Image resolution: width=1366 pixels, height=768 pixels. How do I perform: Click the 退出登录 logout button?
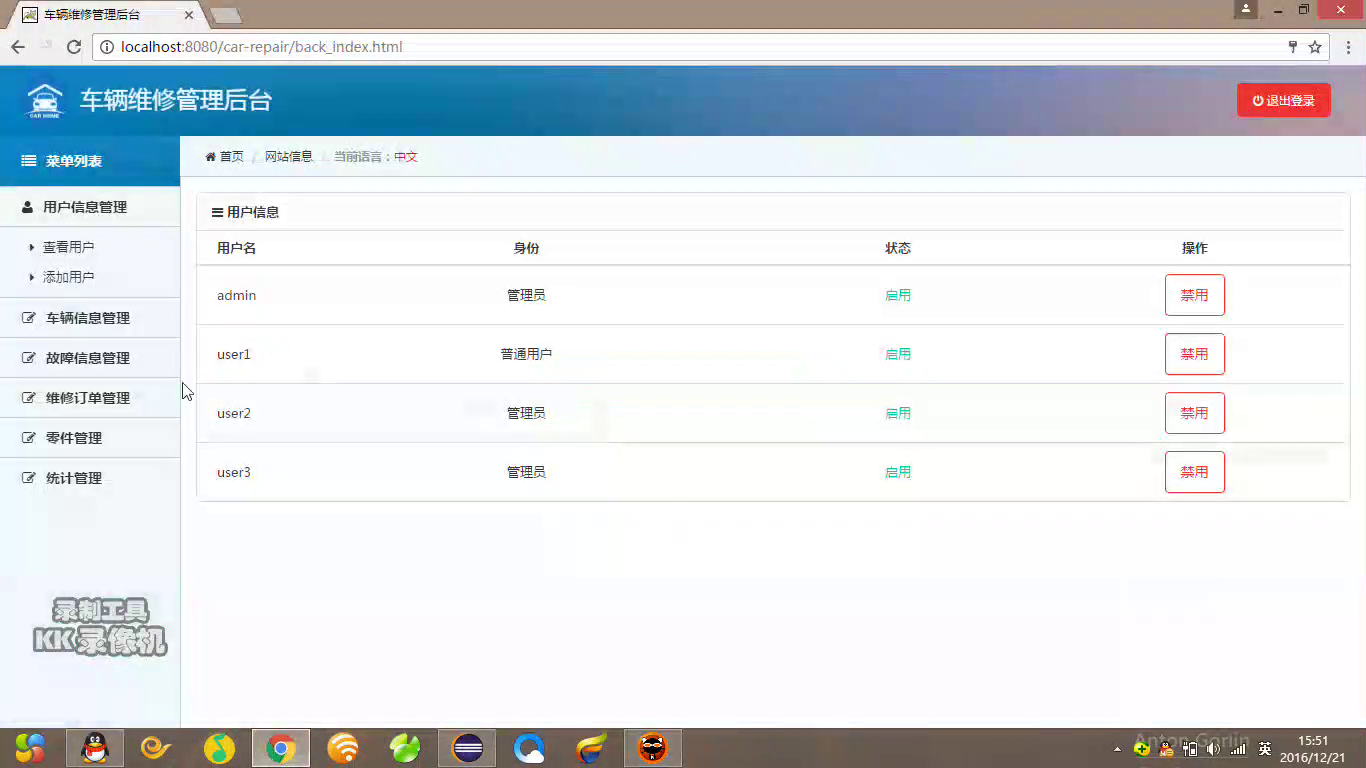tap(1284, 100)
